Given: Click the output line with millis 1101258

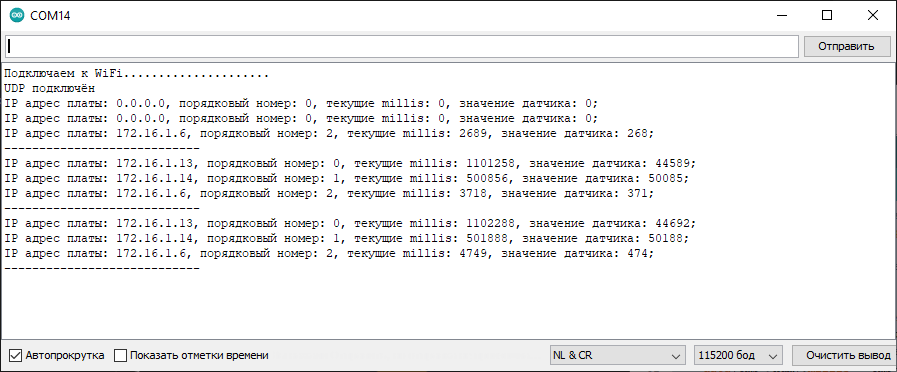Looking at the screenshot, I should (350, 163).
